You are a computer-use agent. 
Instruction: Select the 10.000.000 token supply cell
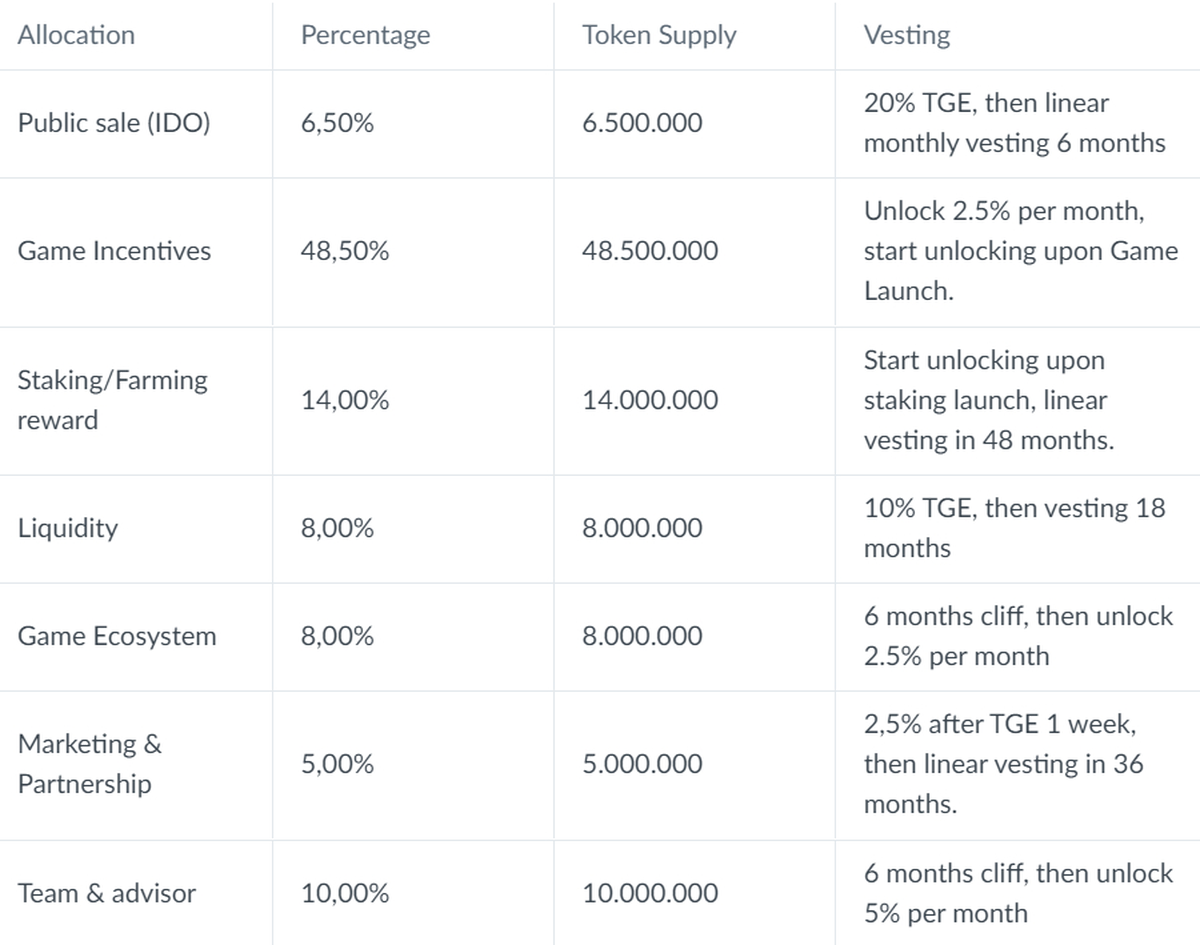pos(650,893)
